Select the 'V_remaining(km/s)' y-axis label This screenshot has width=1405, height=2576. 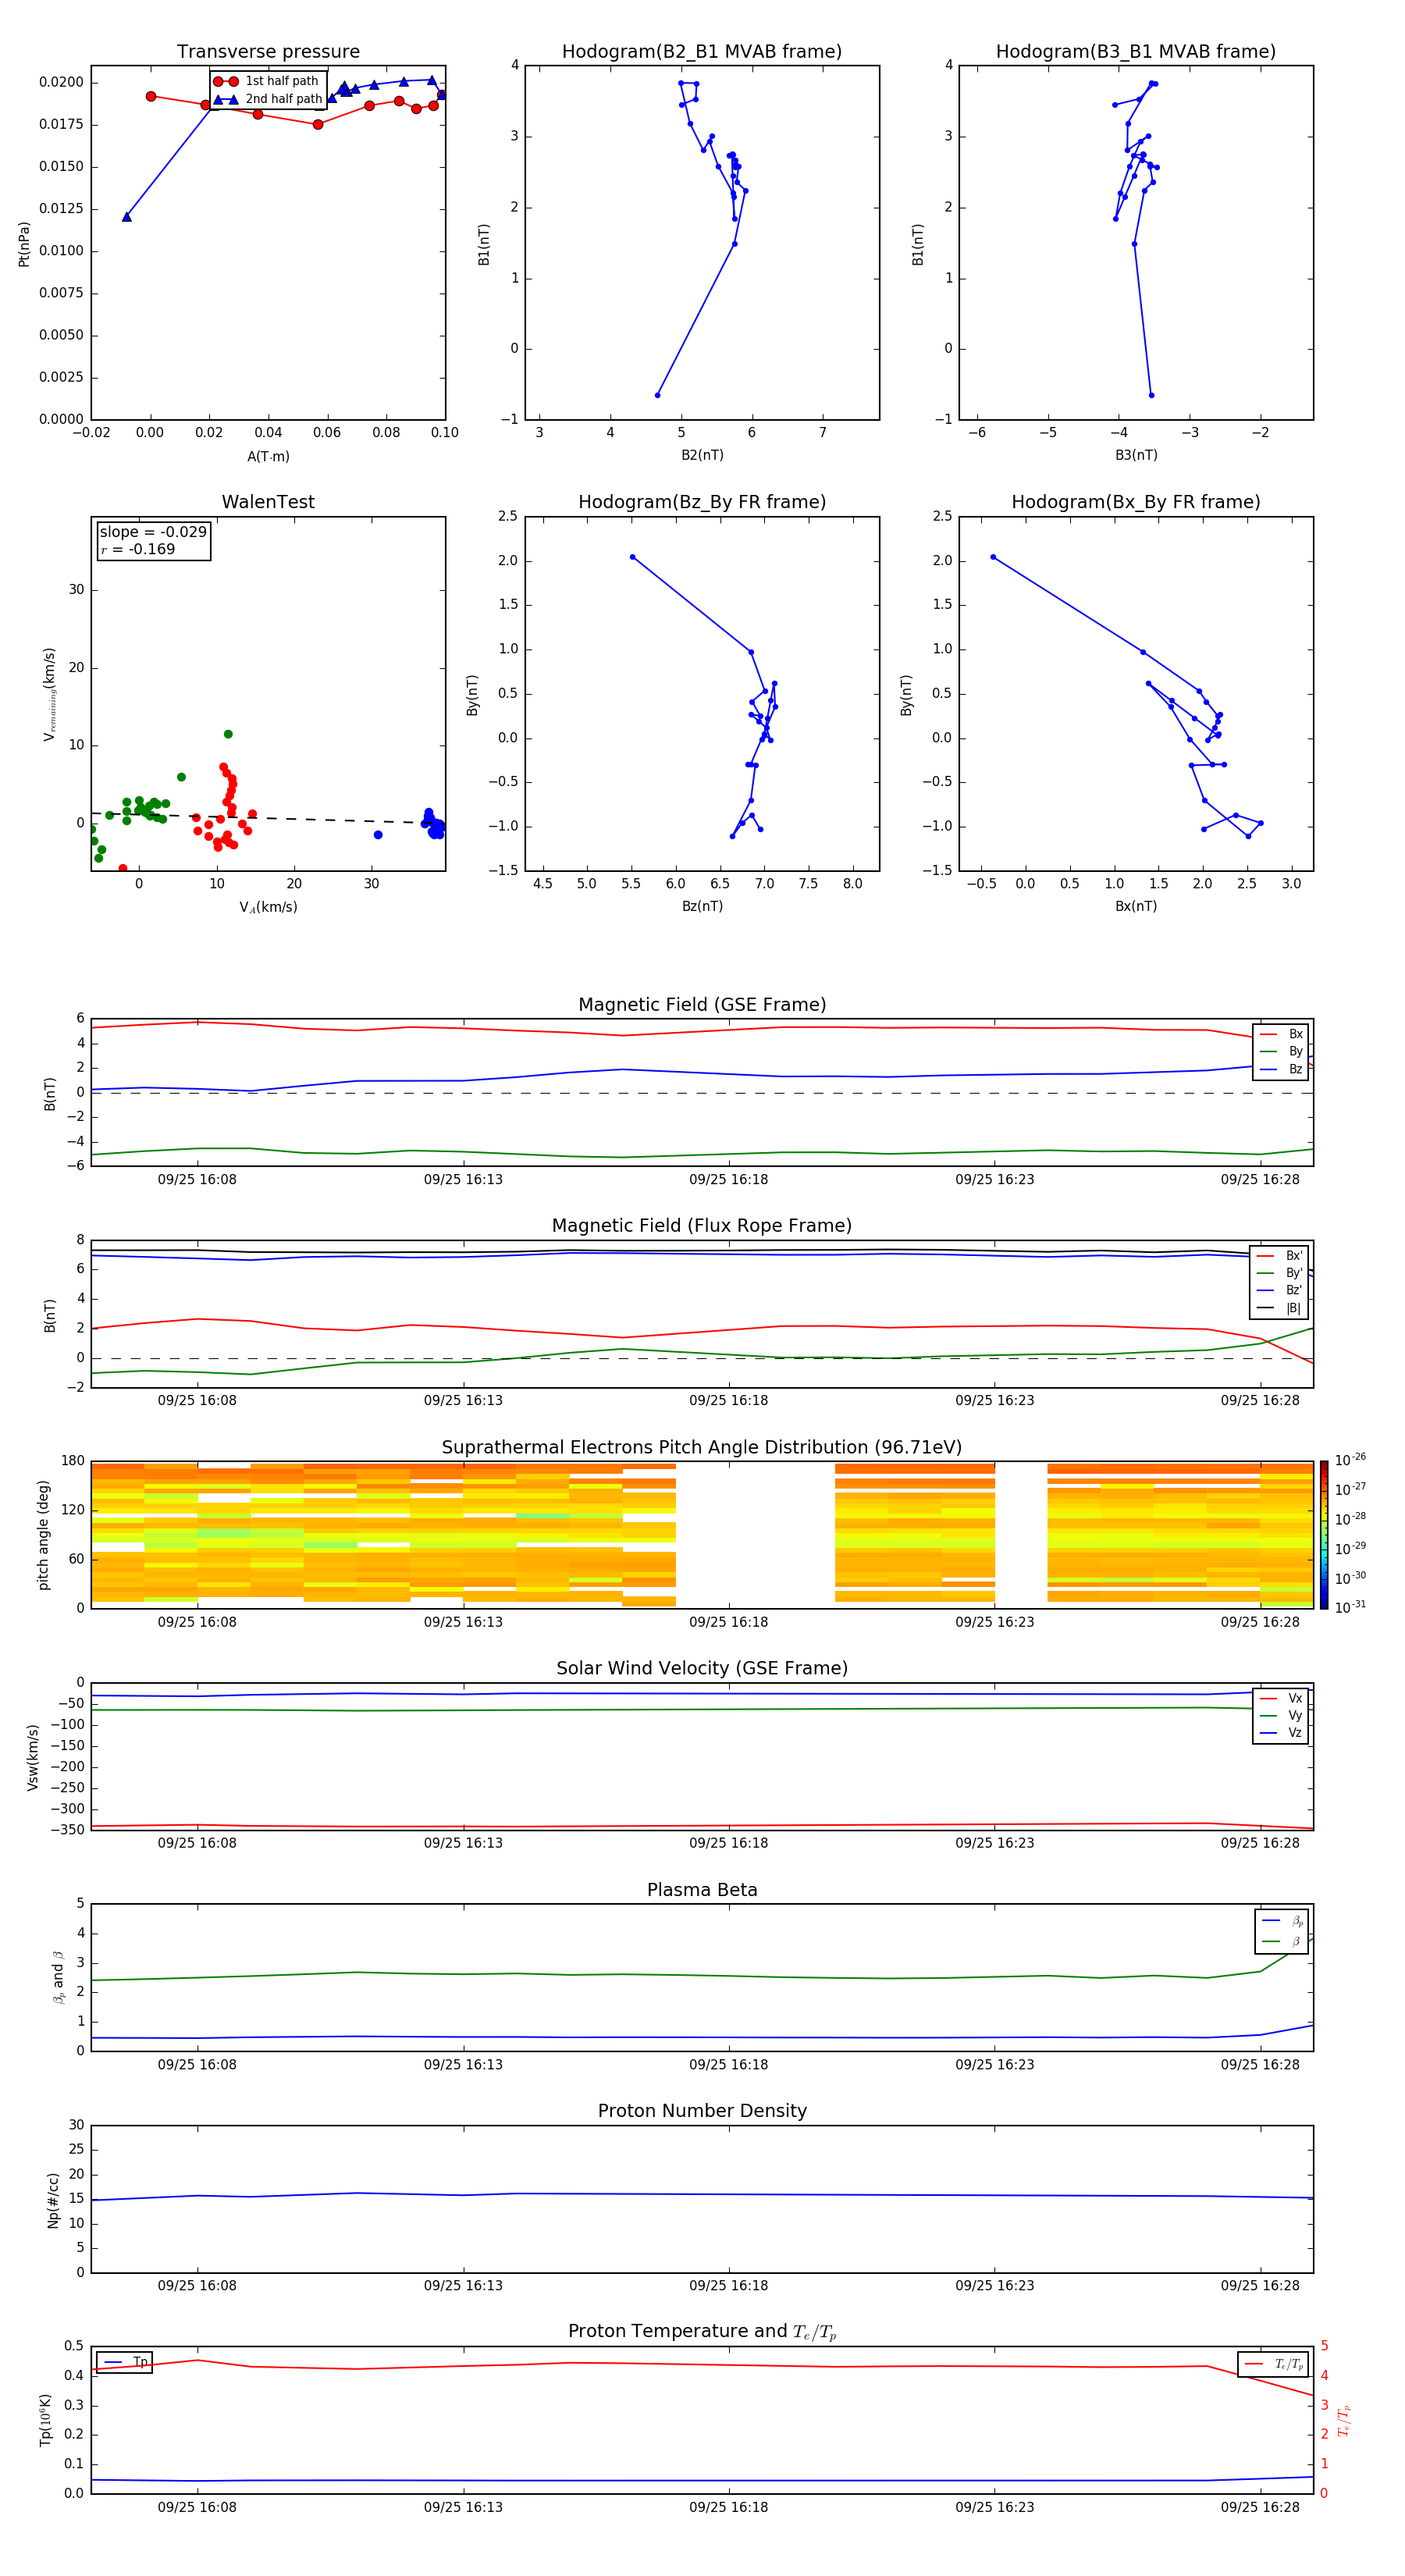[x=49, y=694]
